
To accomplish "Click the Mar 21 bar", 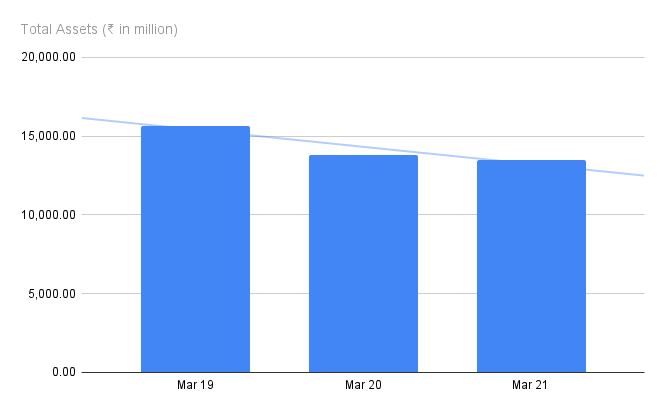I will coord(531,266).
